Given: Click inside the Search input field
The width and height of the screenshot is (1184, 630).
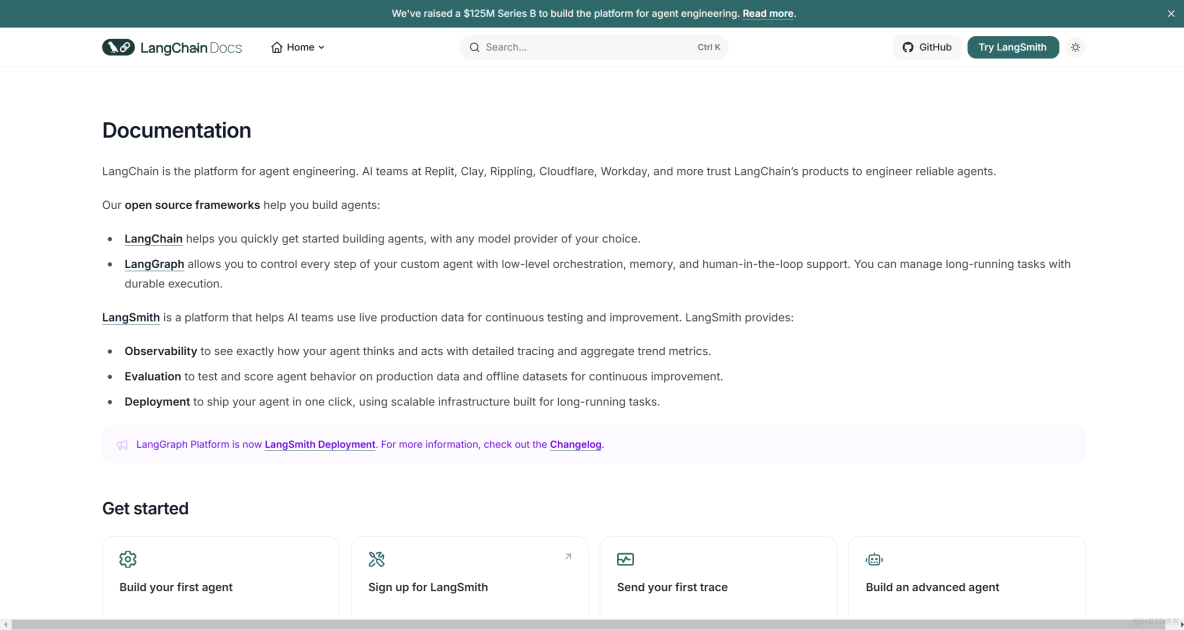Looking at the screenshot, I should click(x=560, y=46).
